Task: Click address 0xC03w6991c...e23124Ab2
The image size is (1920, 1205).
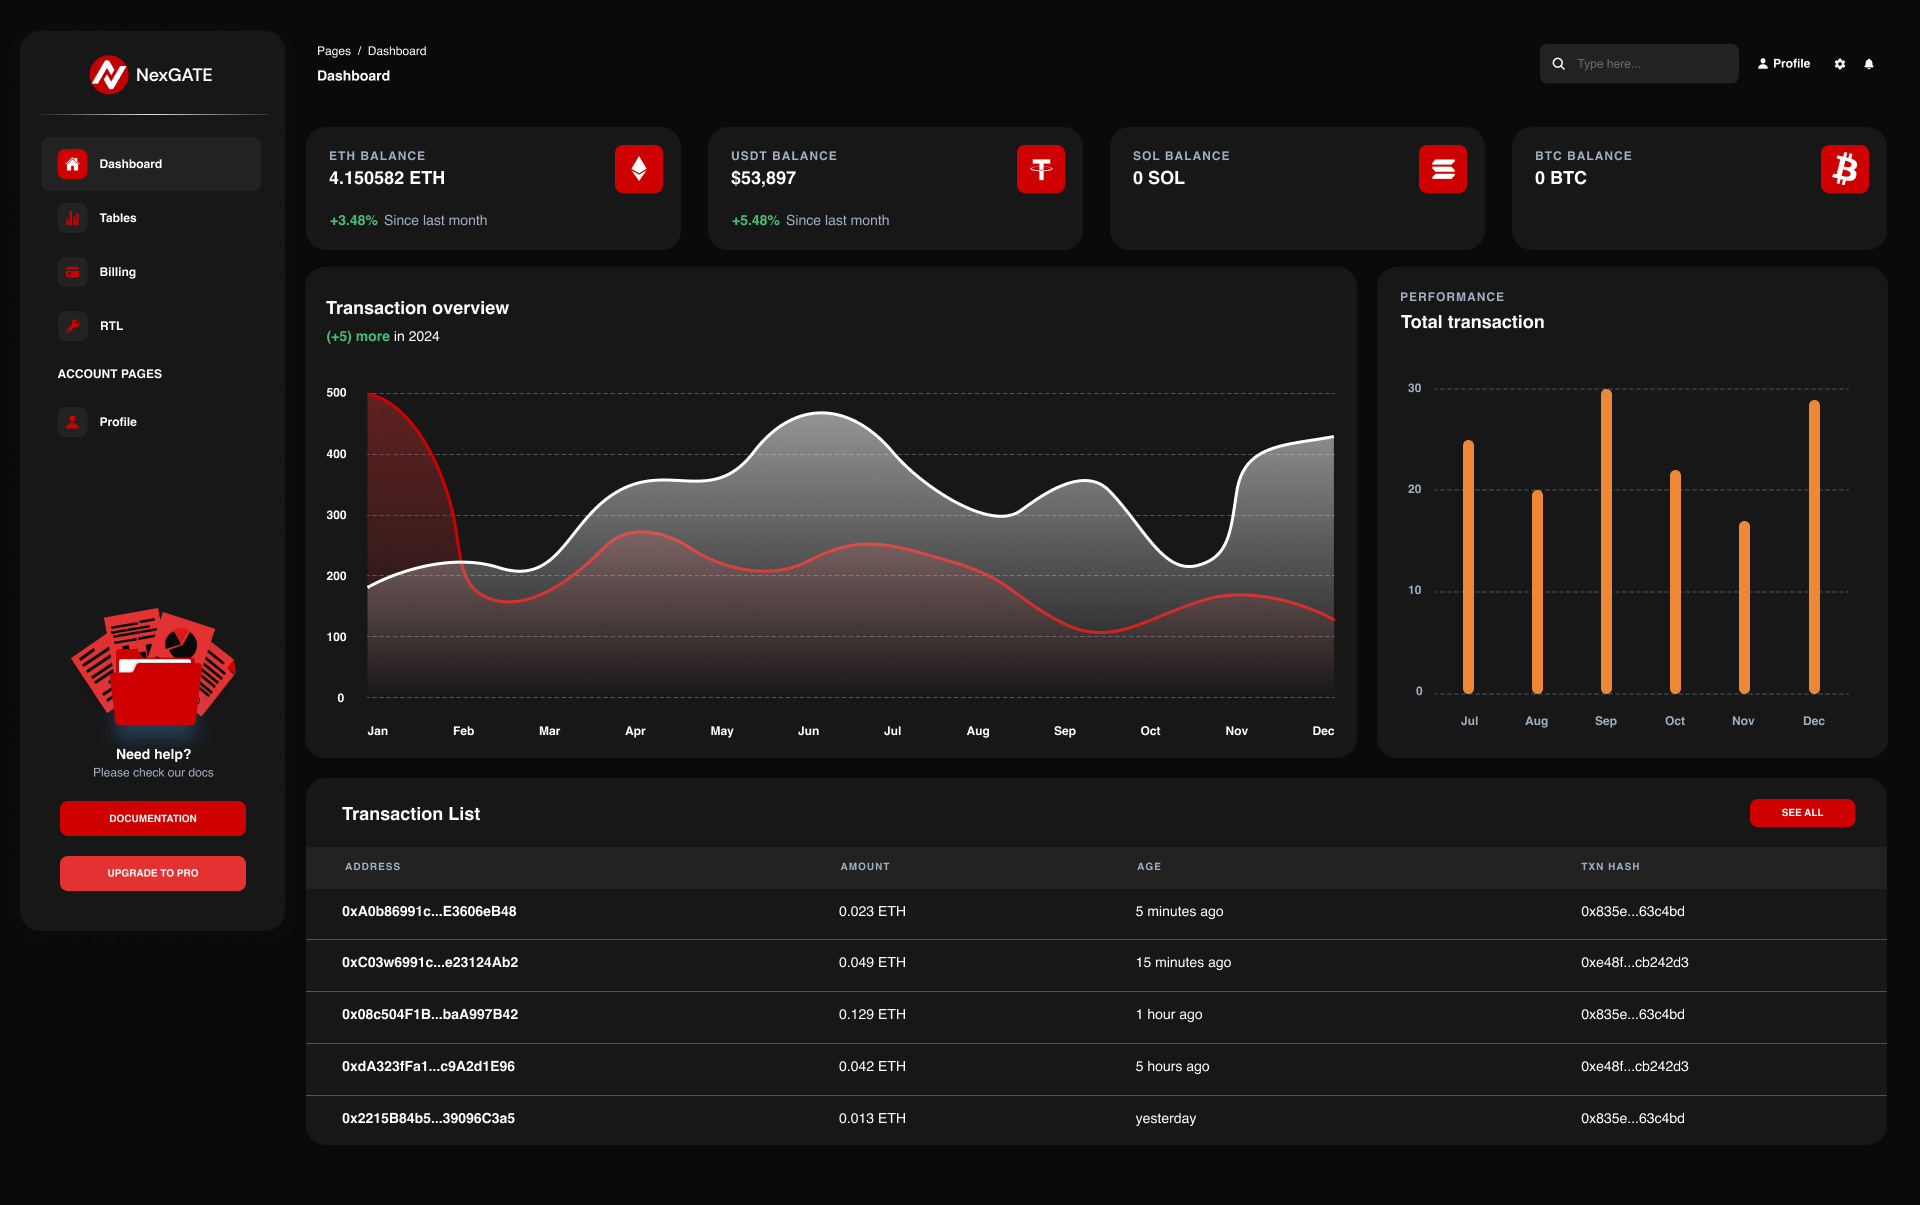Action: (x=430, y=962)
